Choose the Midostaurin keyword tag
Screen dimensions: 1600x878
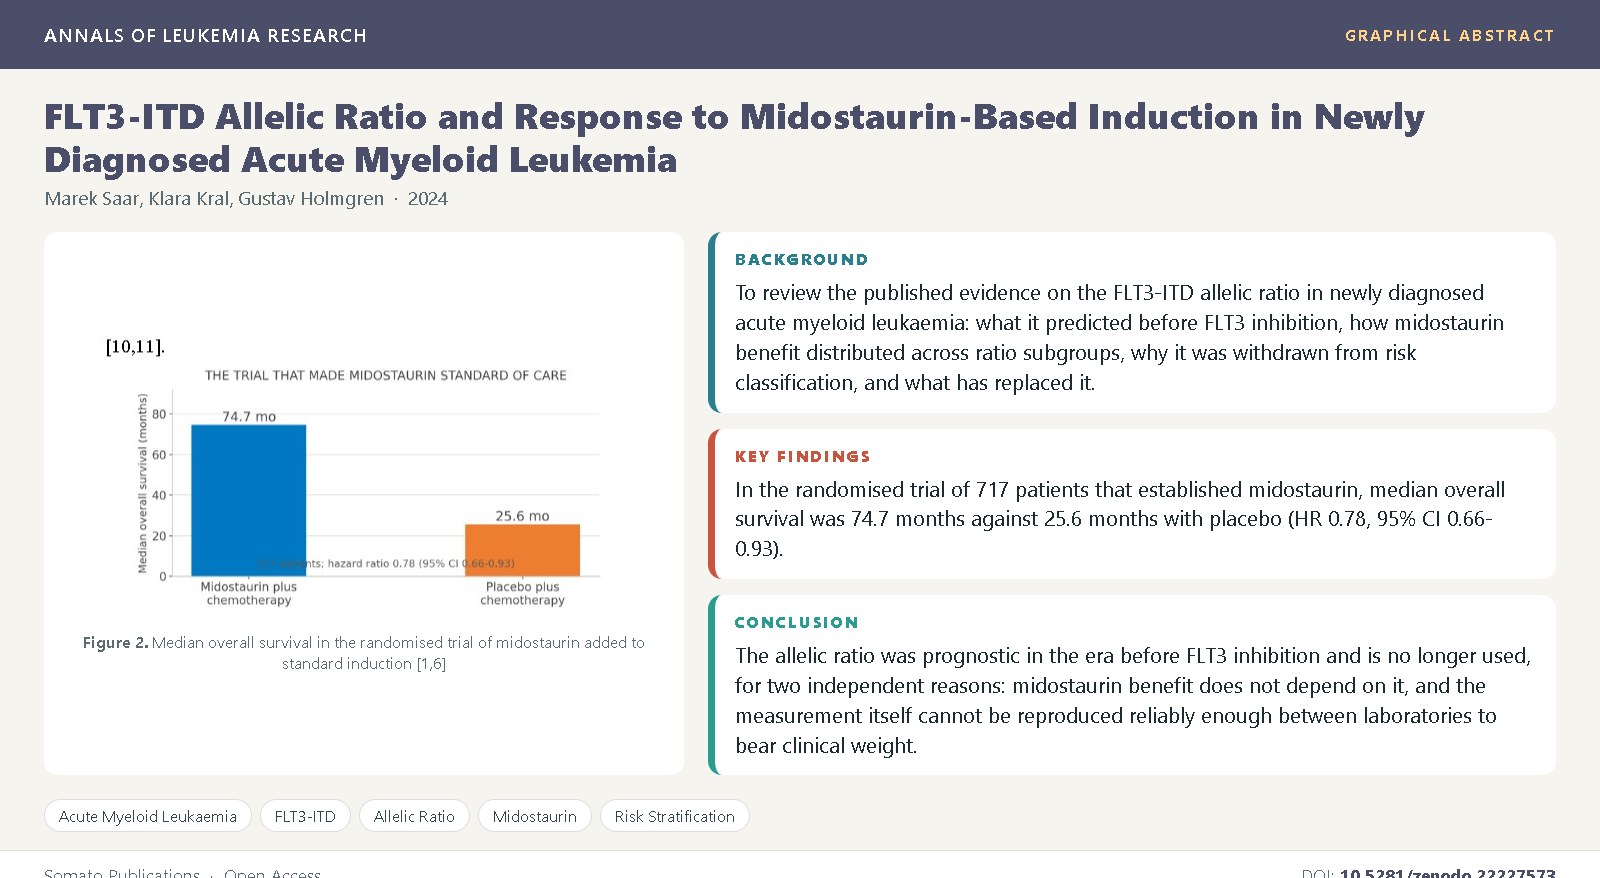[x=535, y=816]
